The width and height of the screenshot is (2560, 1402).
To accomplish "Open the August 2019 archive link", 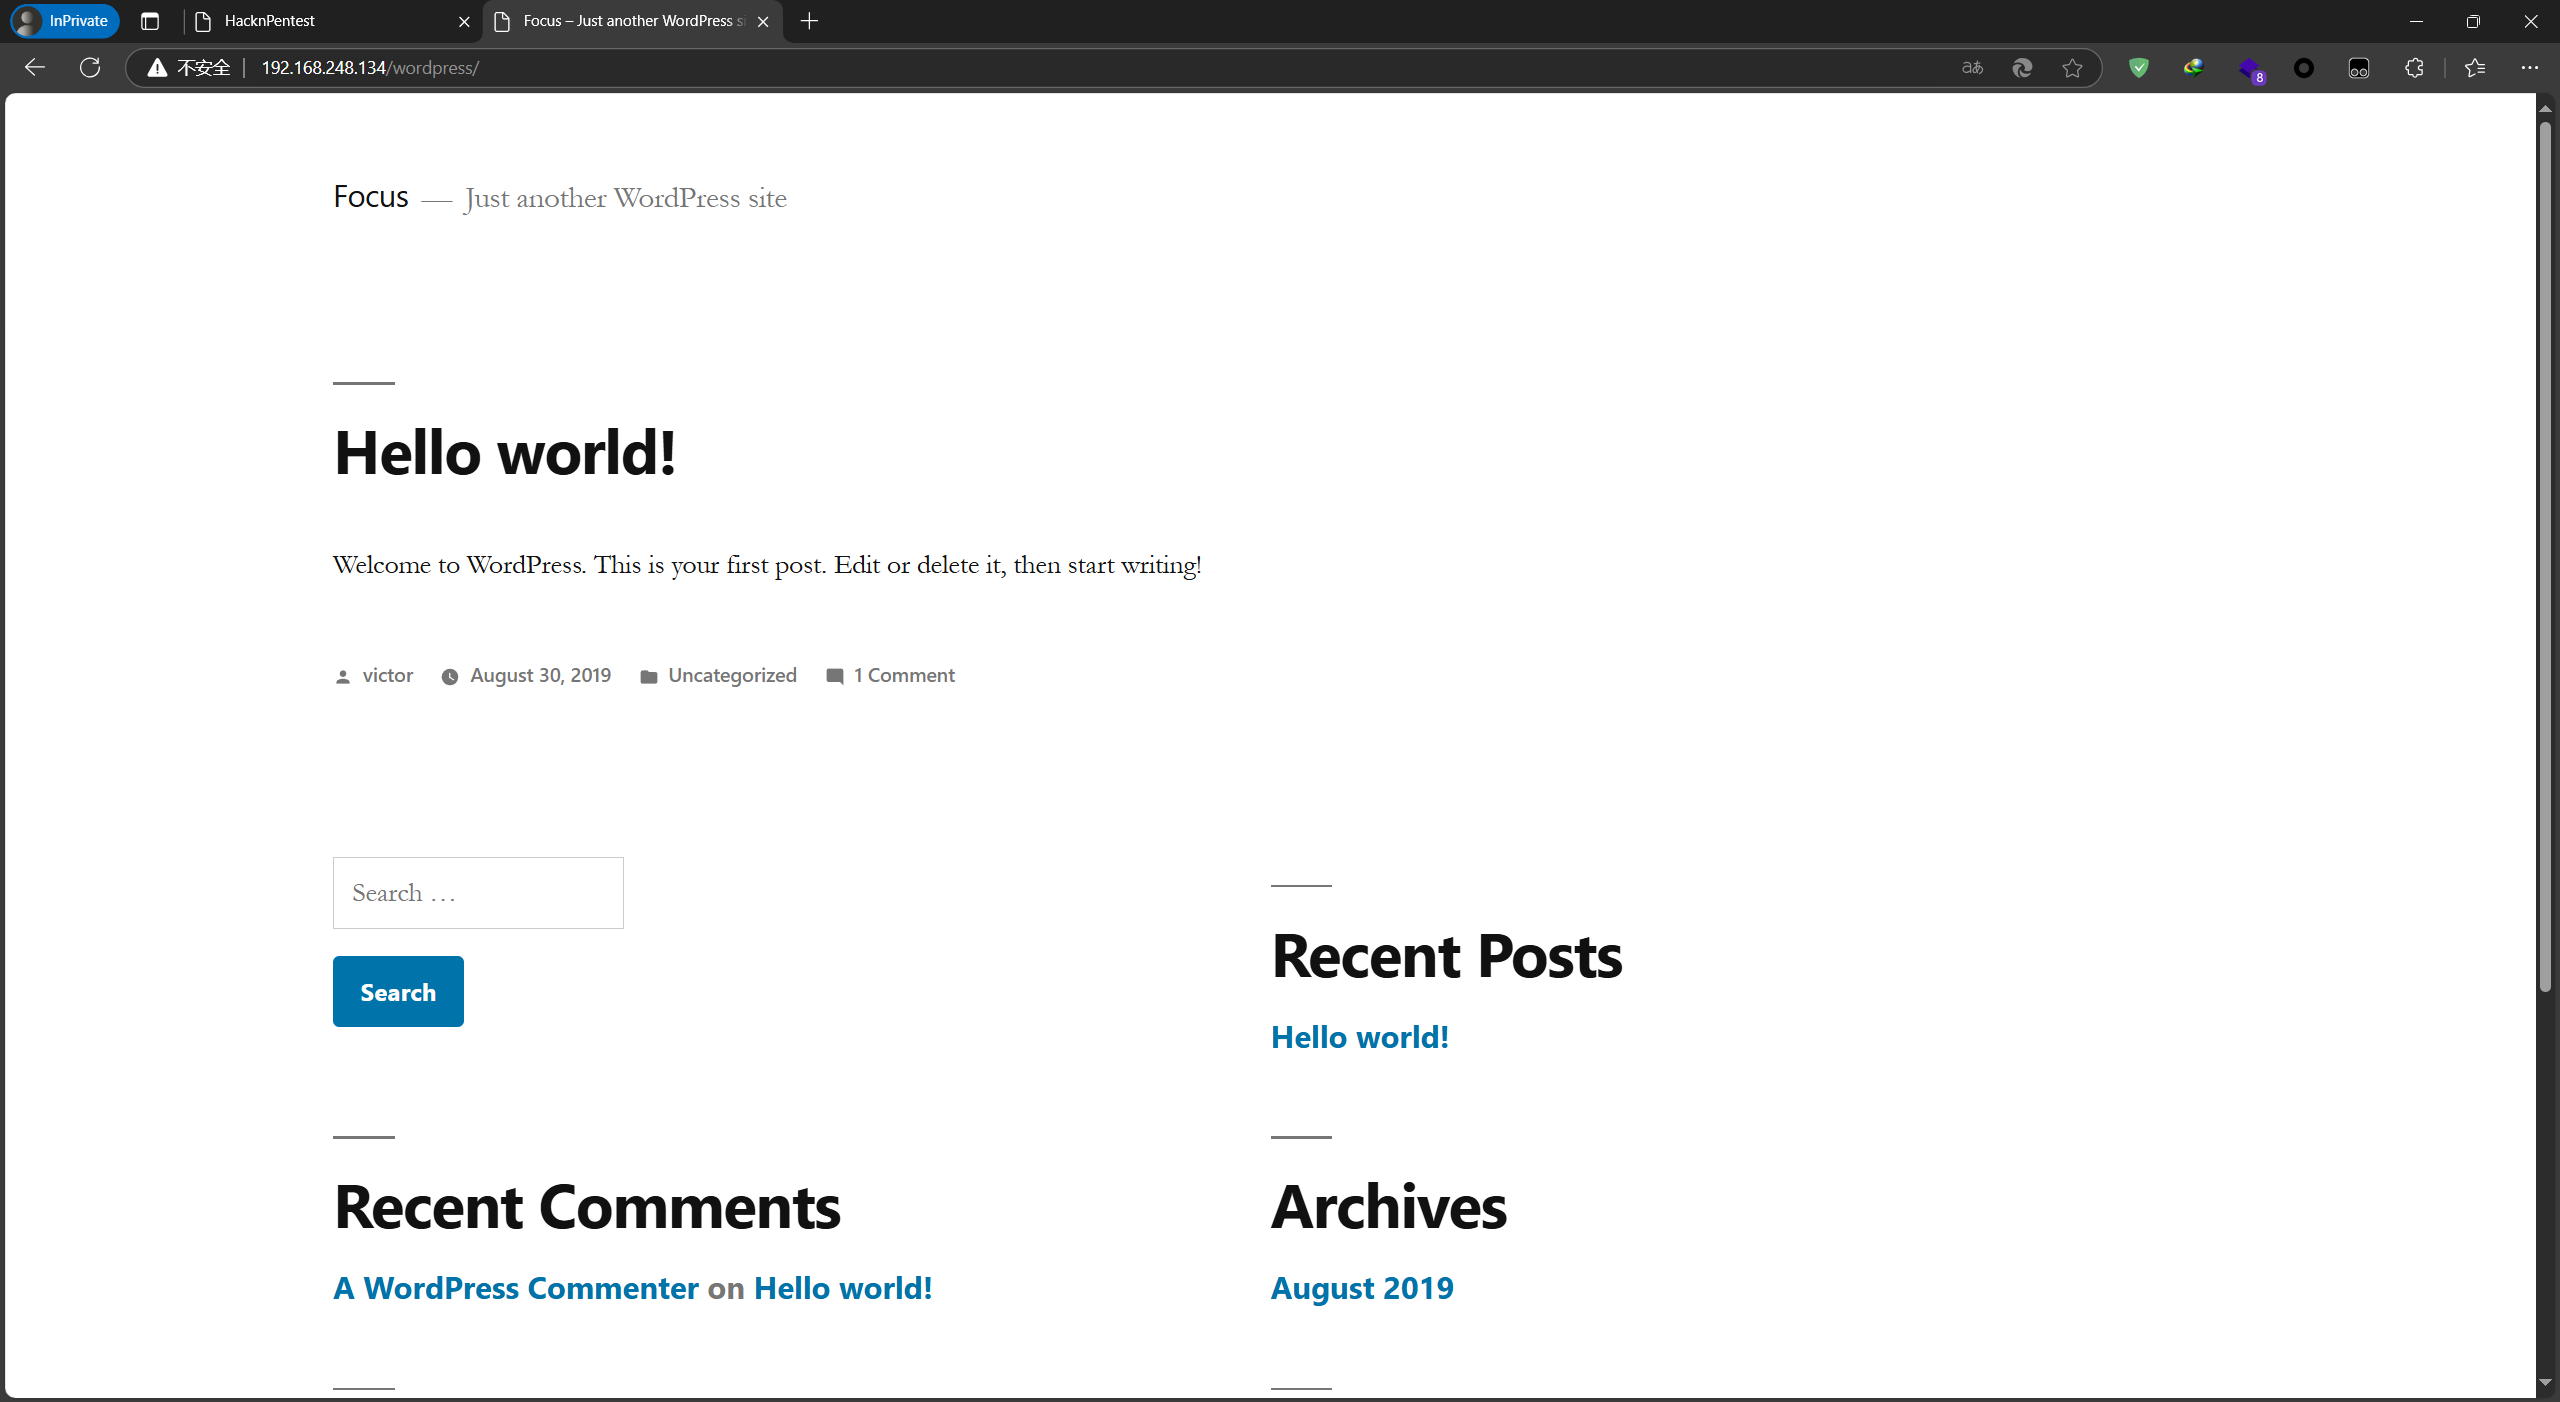I will [1362, 1288].
